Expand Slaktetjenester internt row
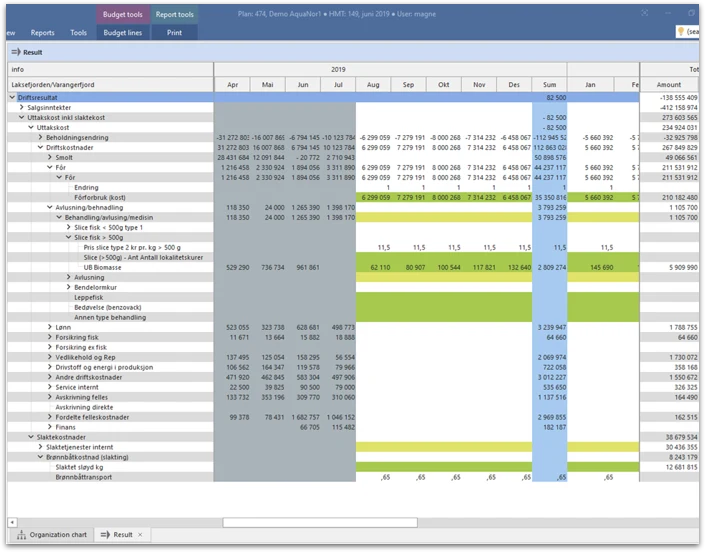 [x=40, y=447]
